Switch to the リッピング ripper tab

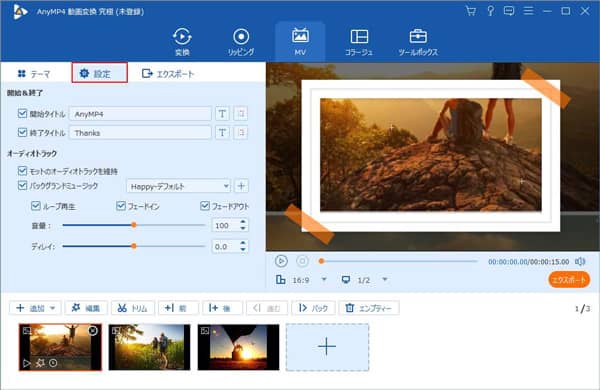coord(241,41)
